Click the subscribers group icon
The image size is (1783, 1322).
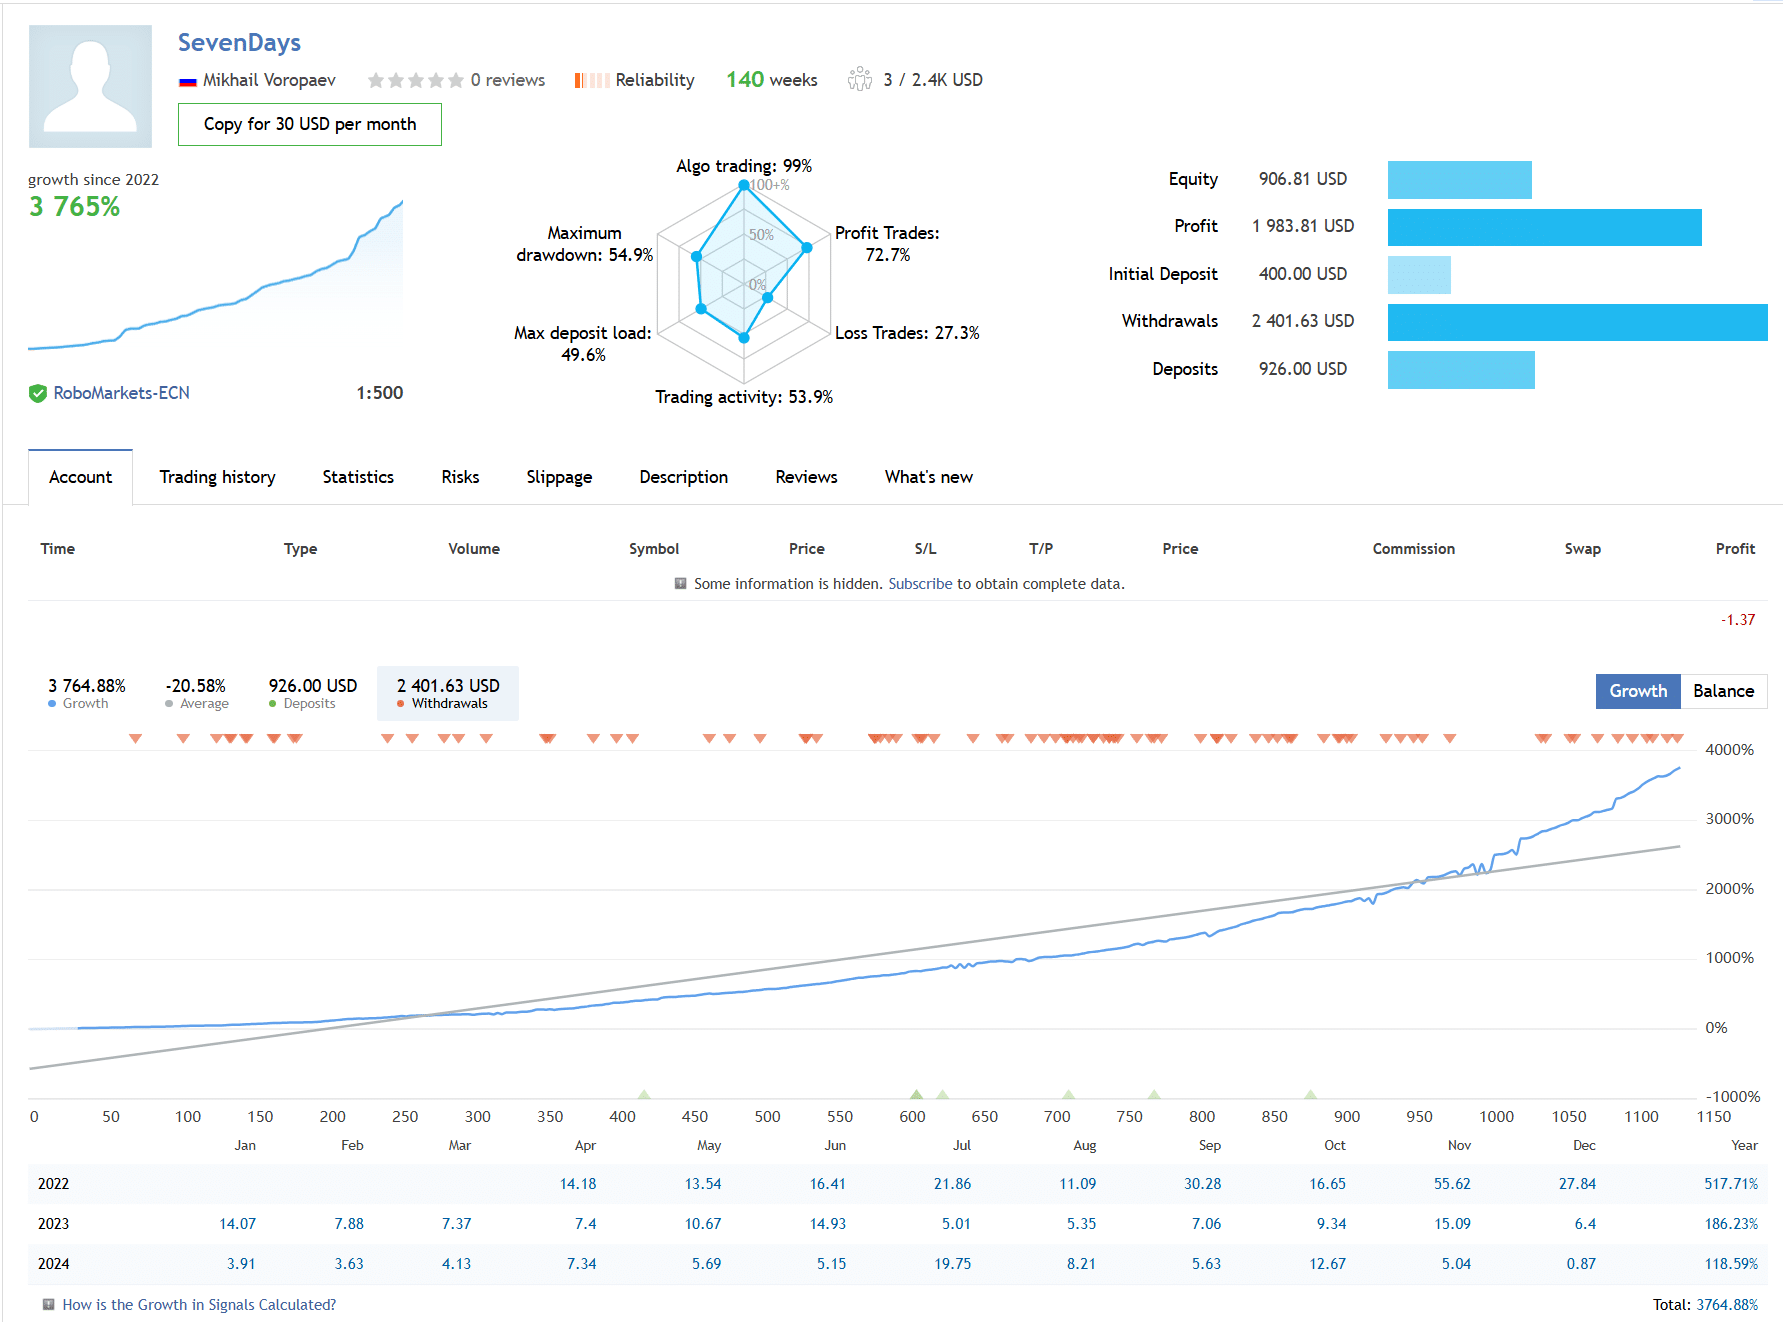click(x=859, y=79)
